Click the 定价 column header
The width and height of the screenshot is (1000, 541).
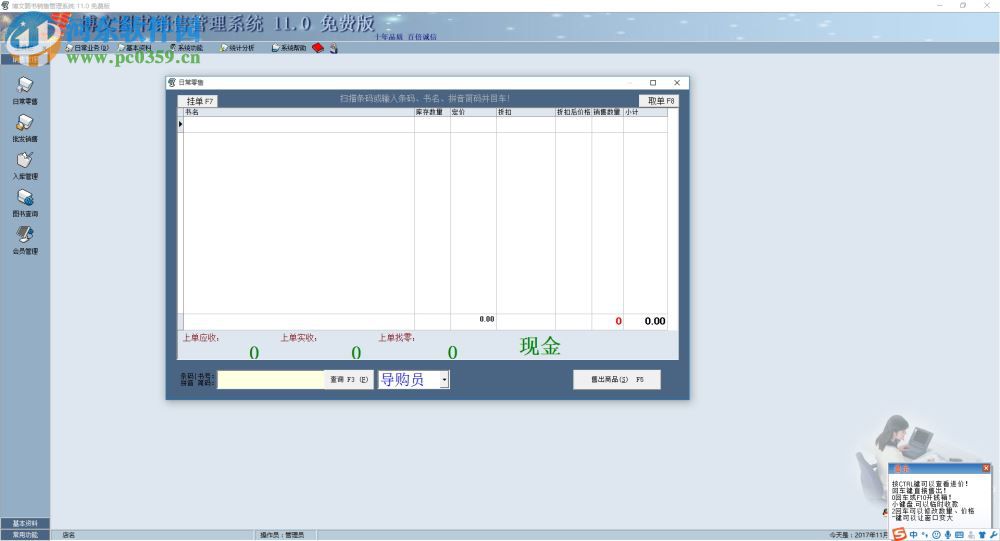473,112
